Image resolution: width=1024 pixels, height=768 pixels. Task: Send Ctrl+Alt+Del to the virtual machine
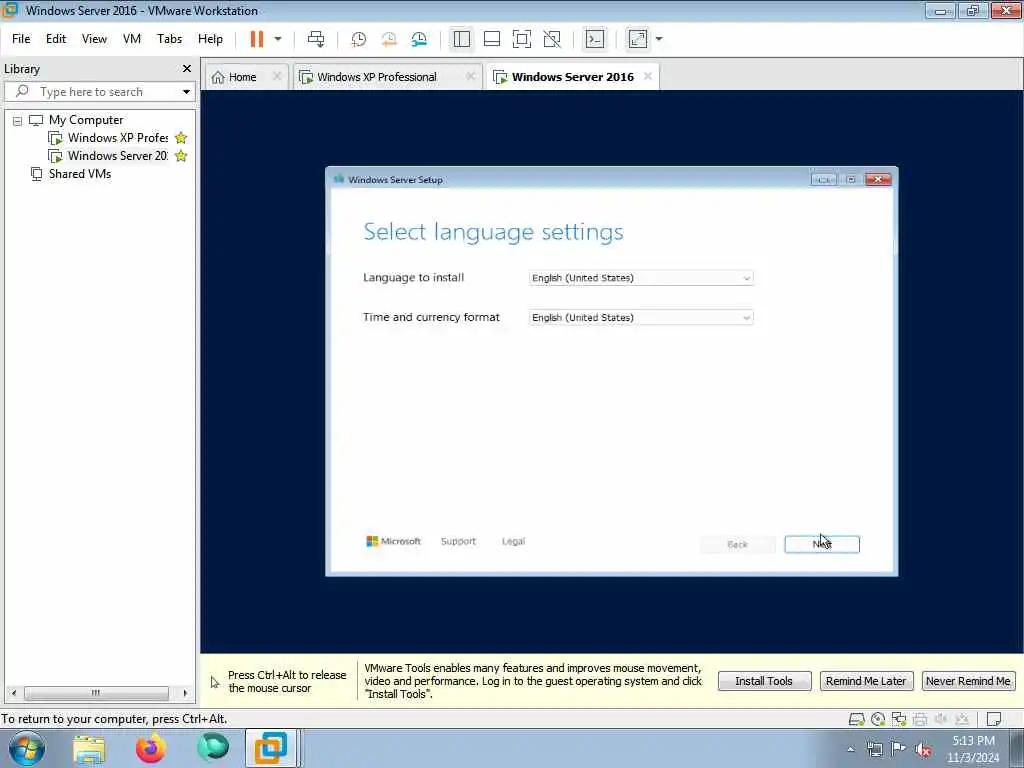point(316,39)
